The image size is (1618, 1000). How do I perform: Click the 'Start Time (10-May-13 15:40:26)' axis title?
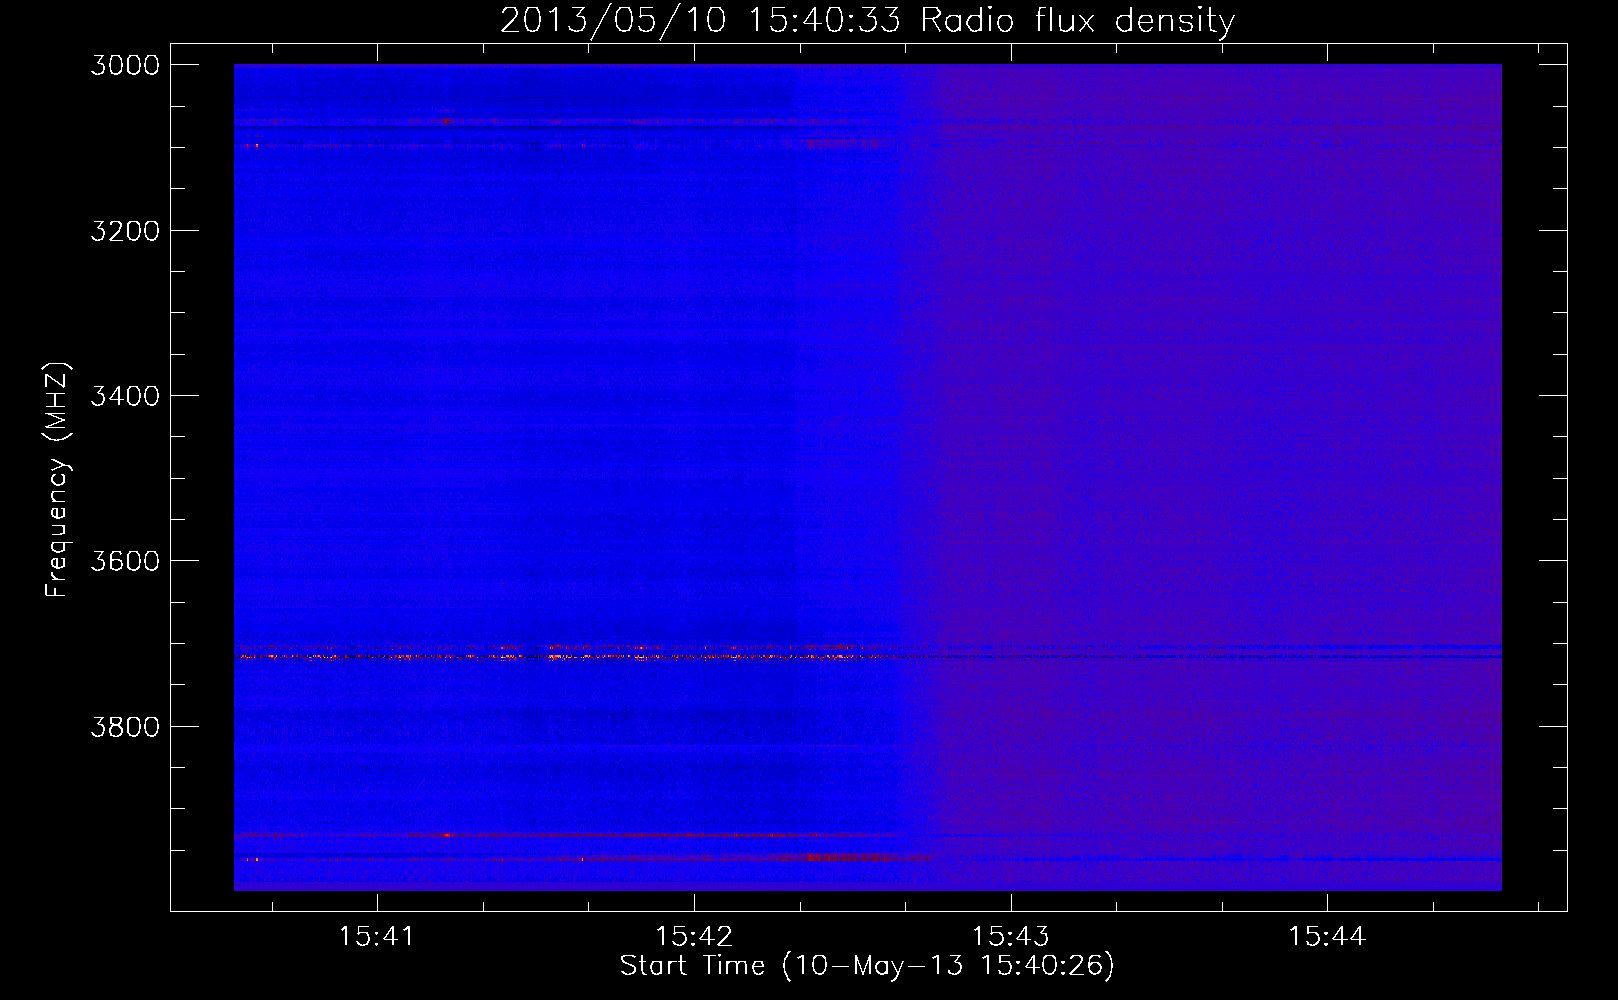(867, 966)
